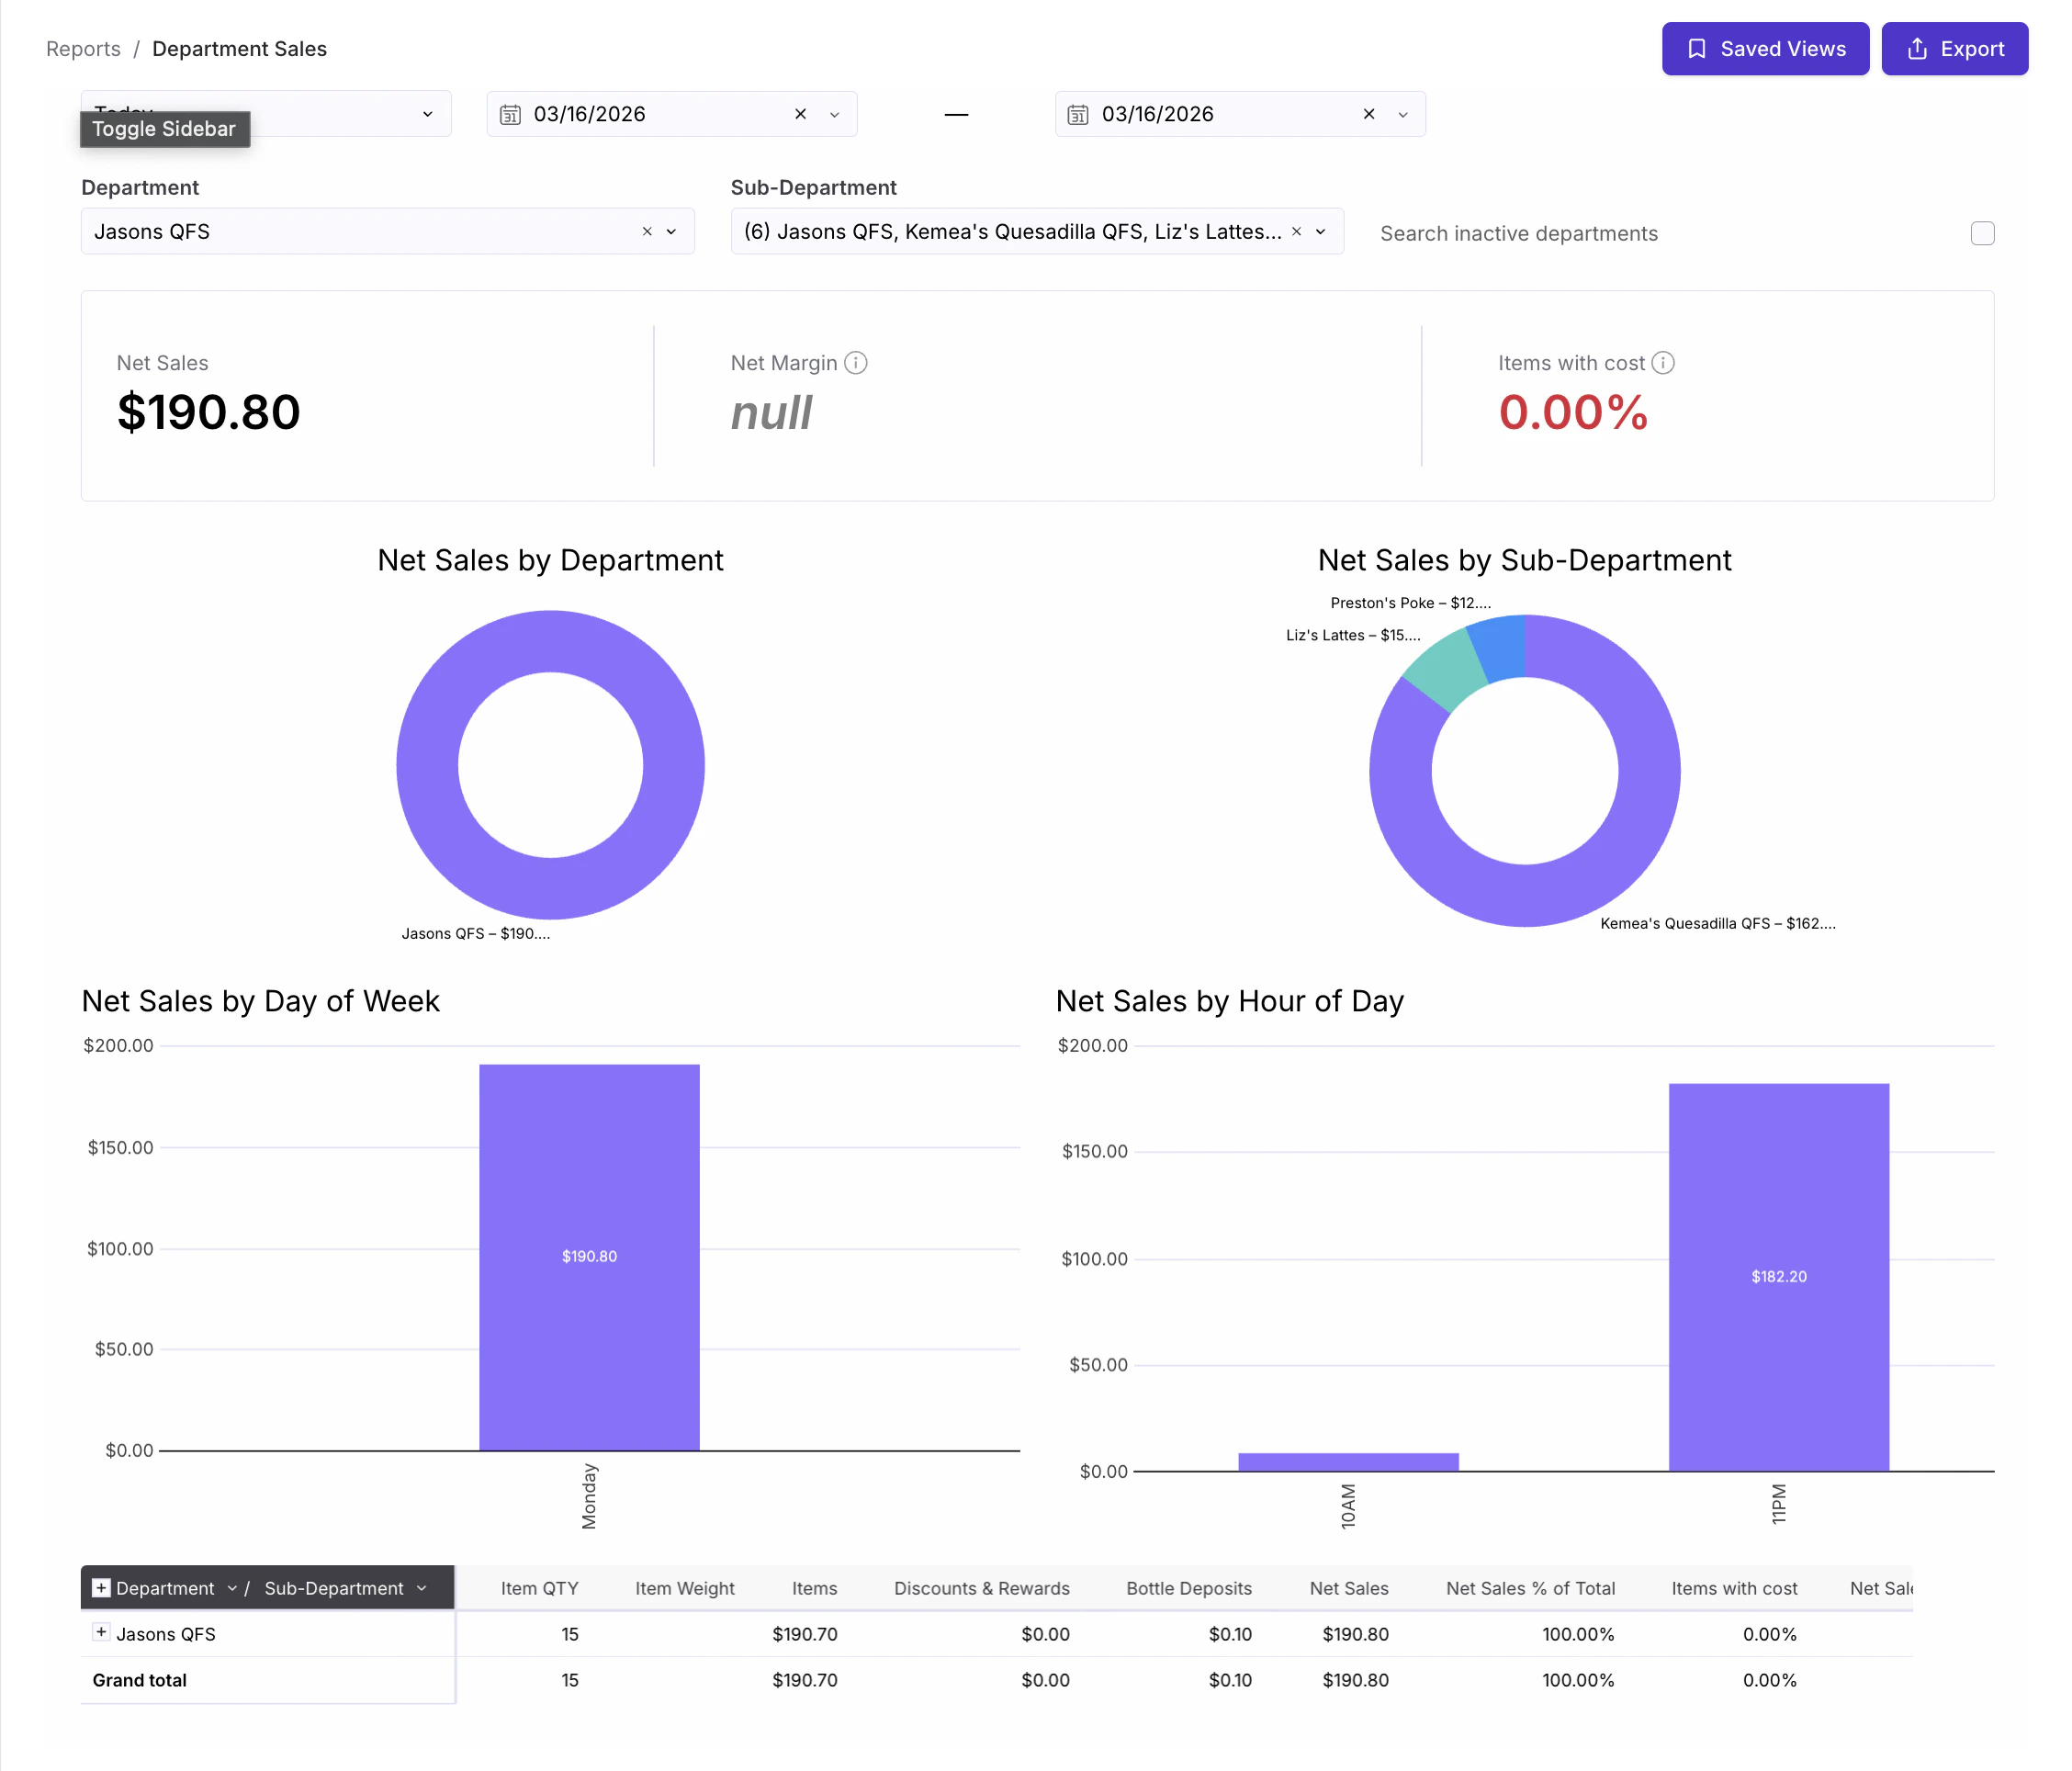Open Saved Views
Viewport: 2072px width, 1771px height.
pyautogui.click(x=1764, y=49)
